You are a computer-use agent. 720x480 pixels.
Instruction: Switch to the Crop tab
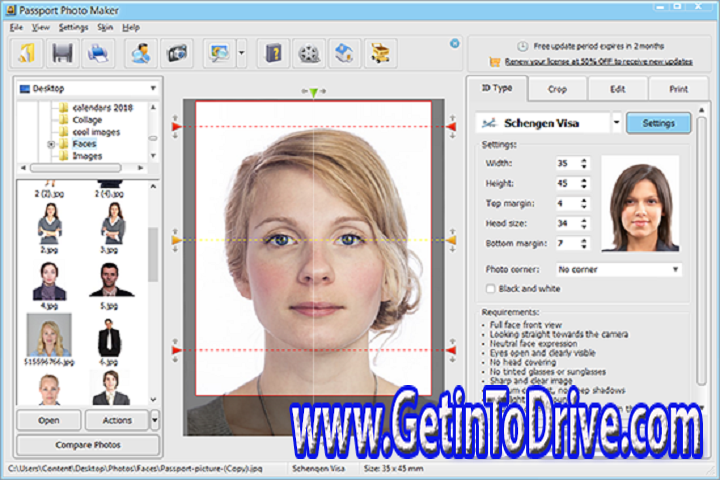[x=557, y=89]
